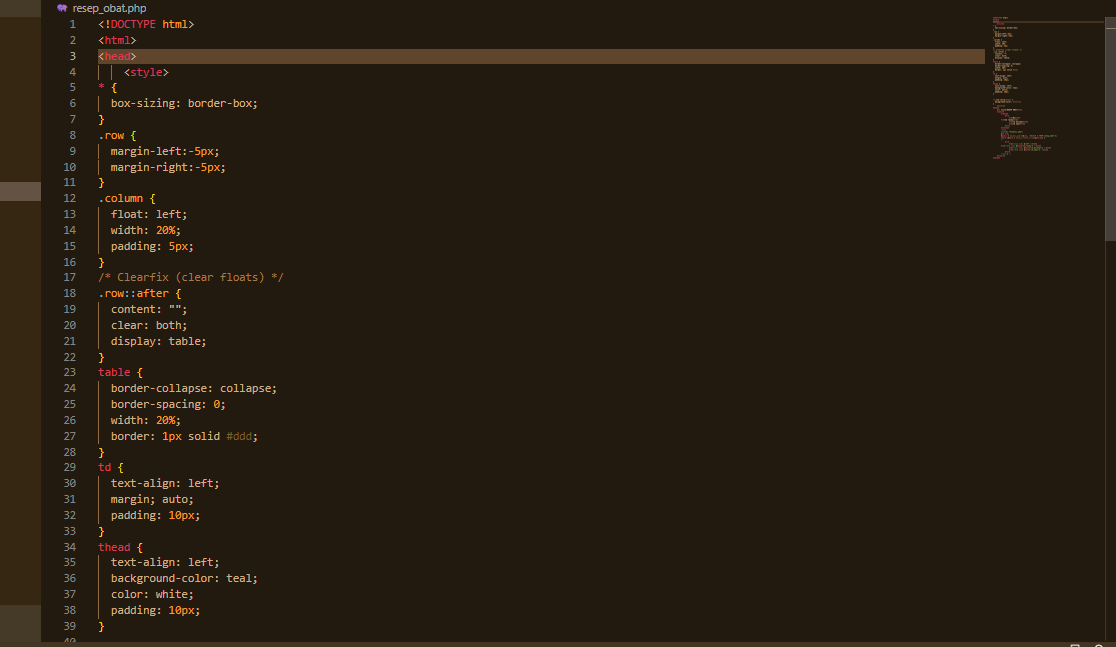Click the .row selector on line 8

(x=111, y=135)
